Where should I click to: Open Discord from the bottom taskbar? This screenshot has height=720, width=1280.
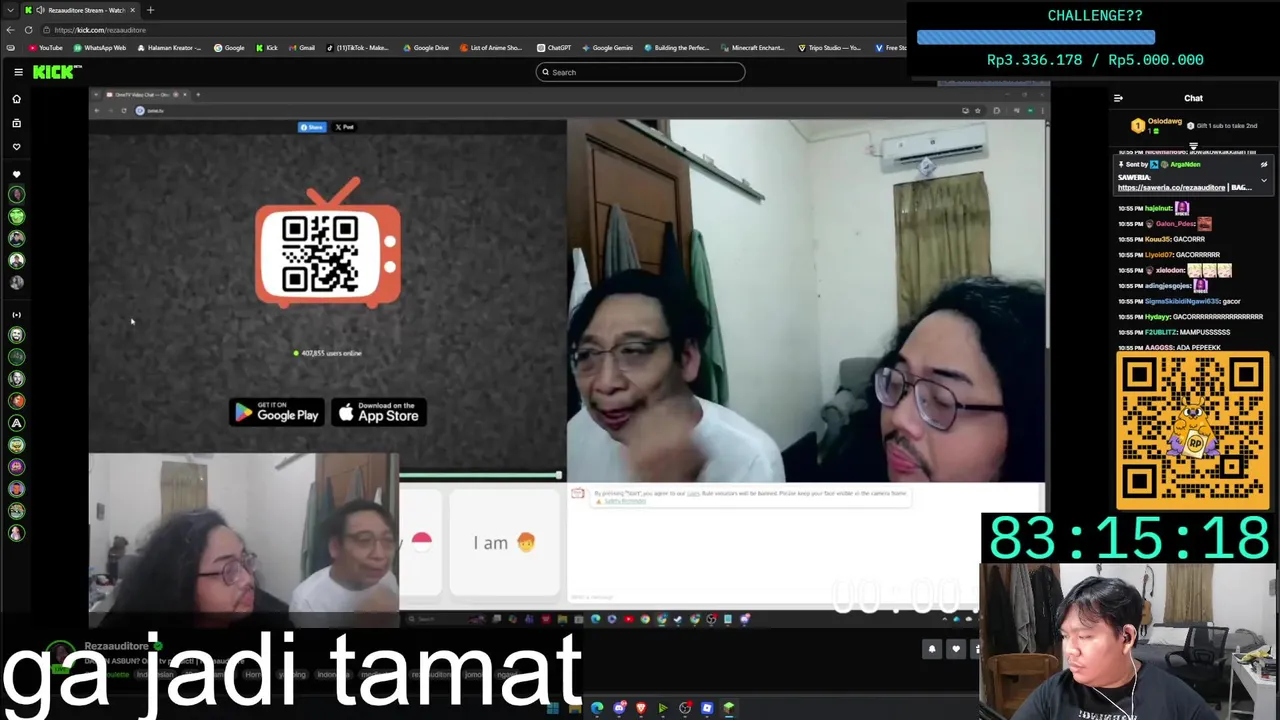(619, 709)
